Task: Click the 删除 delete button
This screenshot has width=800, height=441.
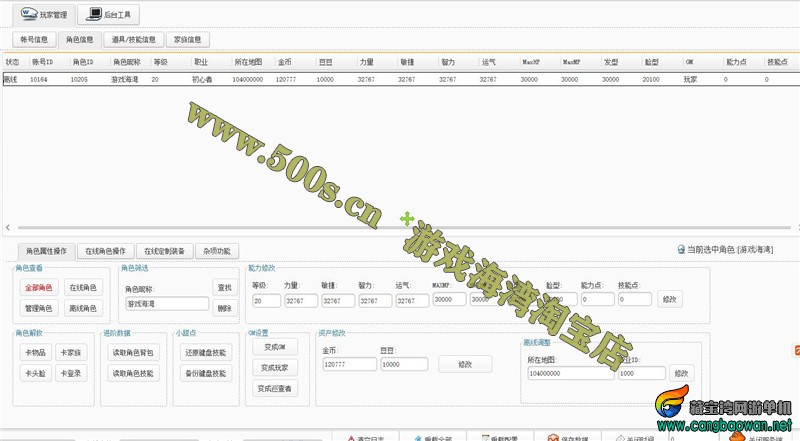Action: click(x=225, y=308)
